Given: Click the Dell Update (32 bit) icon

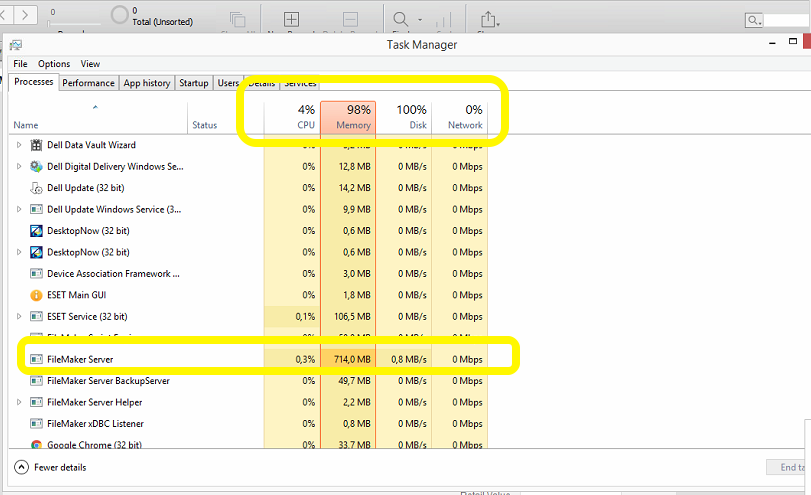Looking at the screenshot, I should (37, 188).
